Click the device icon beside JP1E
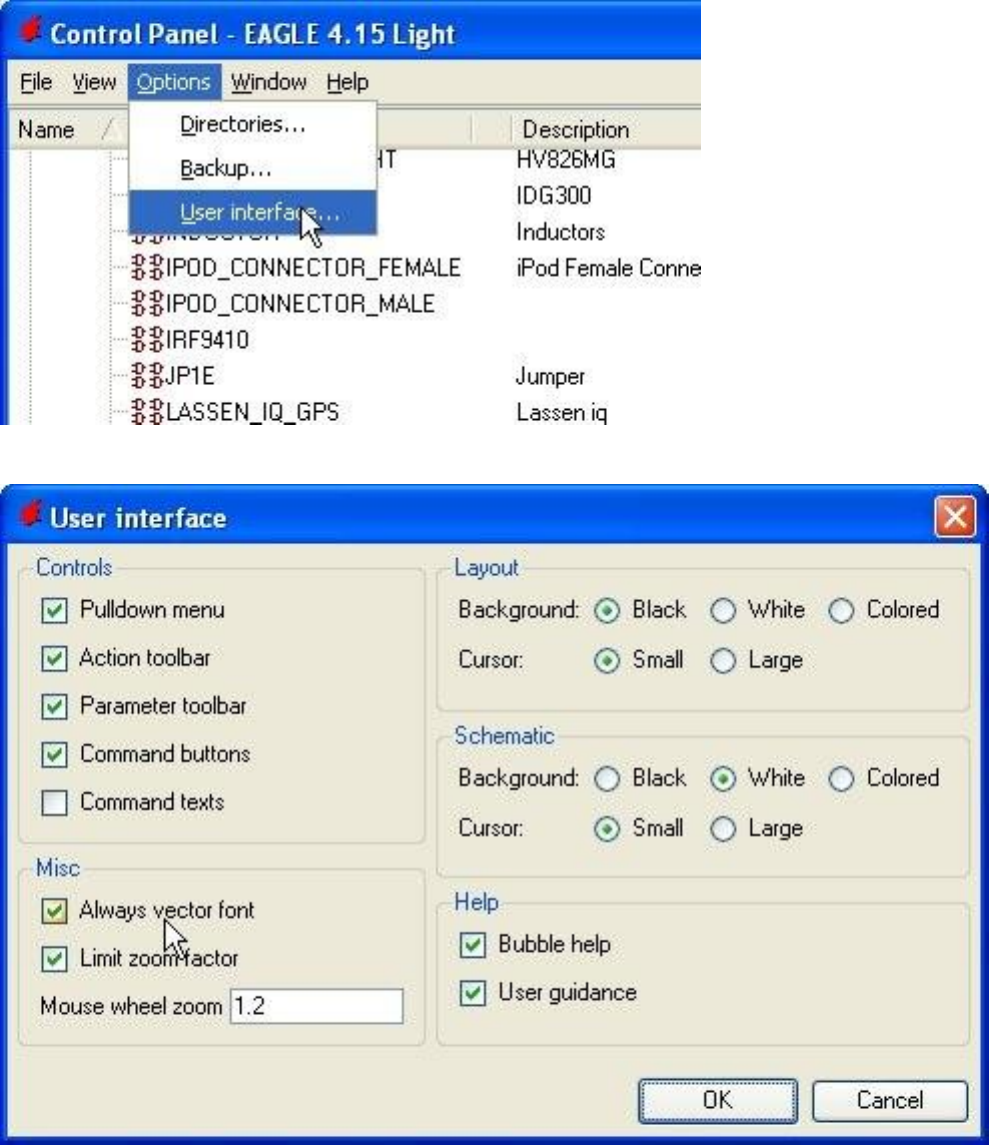 pos(148,376)
